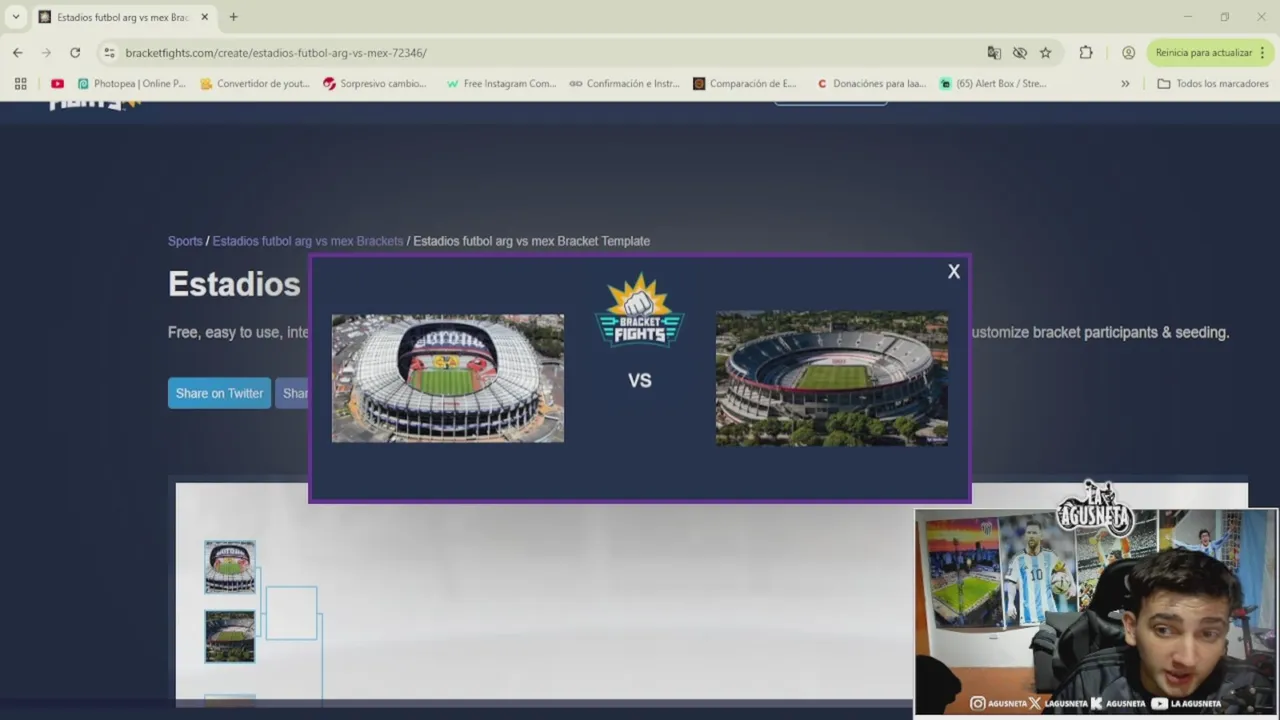Screen dimensions: 1280x720
Task: Open the apps grid in bookmarks bar
Action: [x=20, y=84]
